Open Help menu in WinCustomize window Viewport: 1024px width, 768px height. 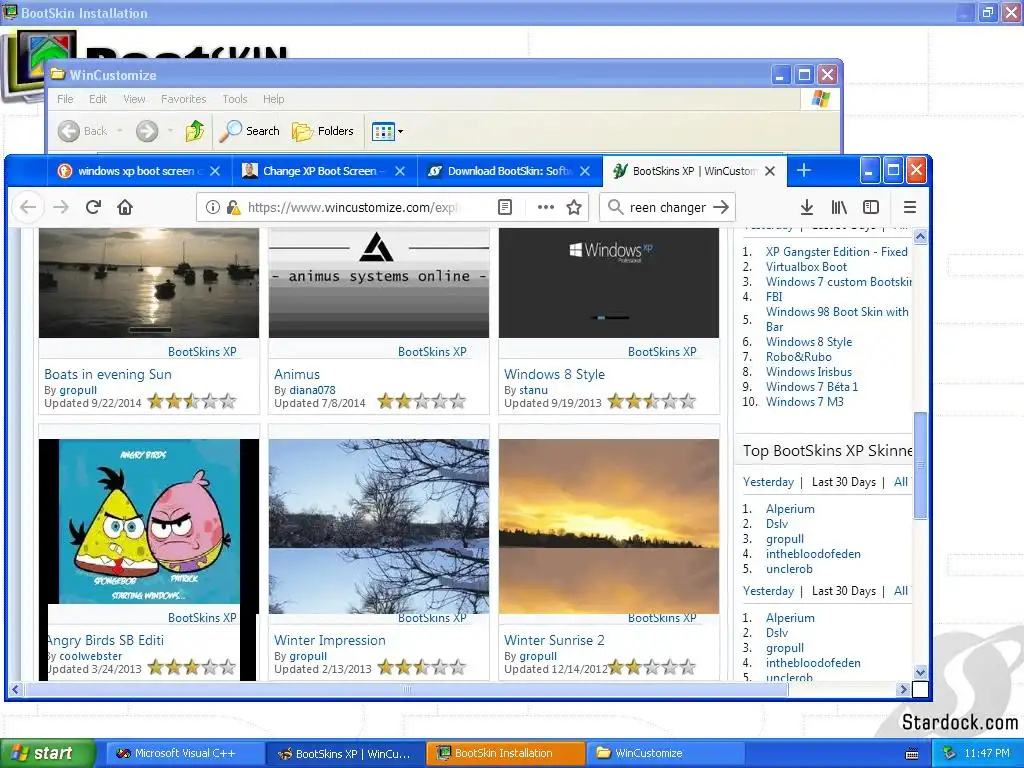point(274,99)
